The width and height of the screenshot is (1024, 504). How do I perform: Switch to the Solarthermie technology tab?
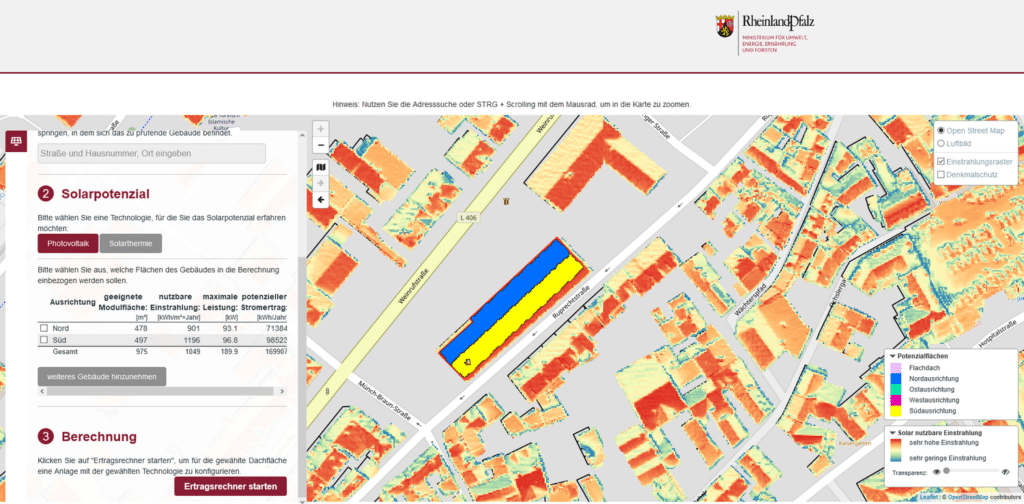click(130, 243)
